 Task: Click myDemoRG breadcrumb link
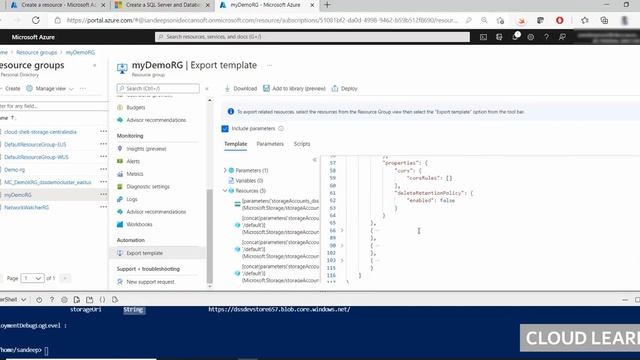pyautogui.click(x=80, y=52)
